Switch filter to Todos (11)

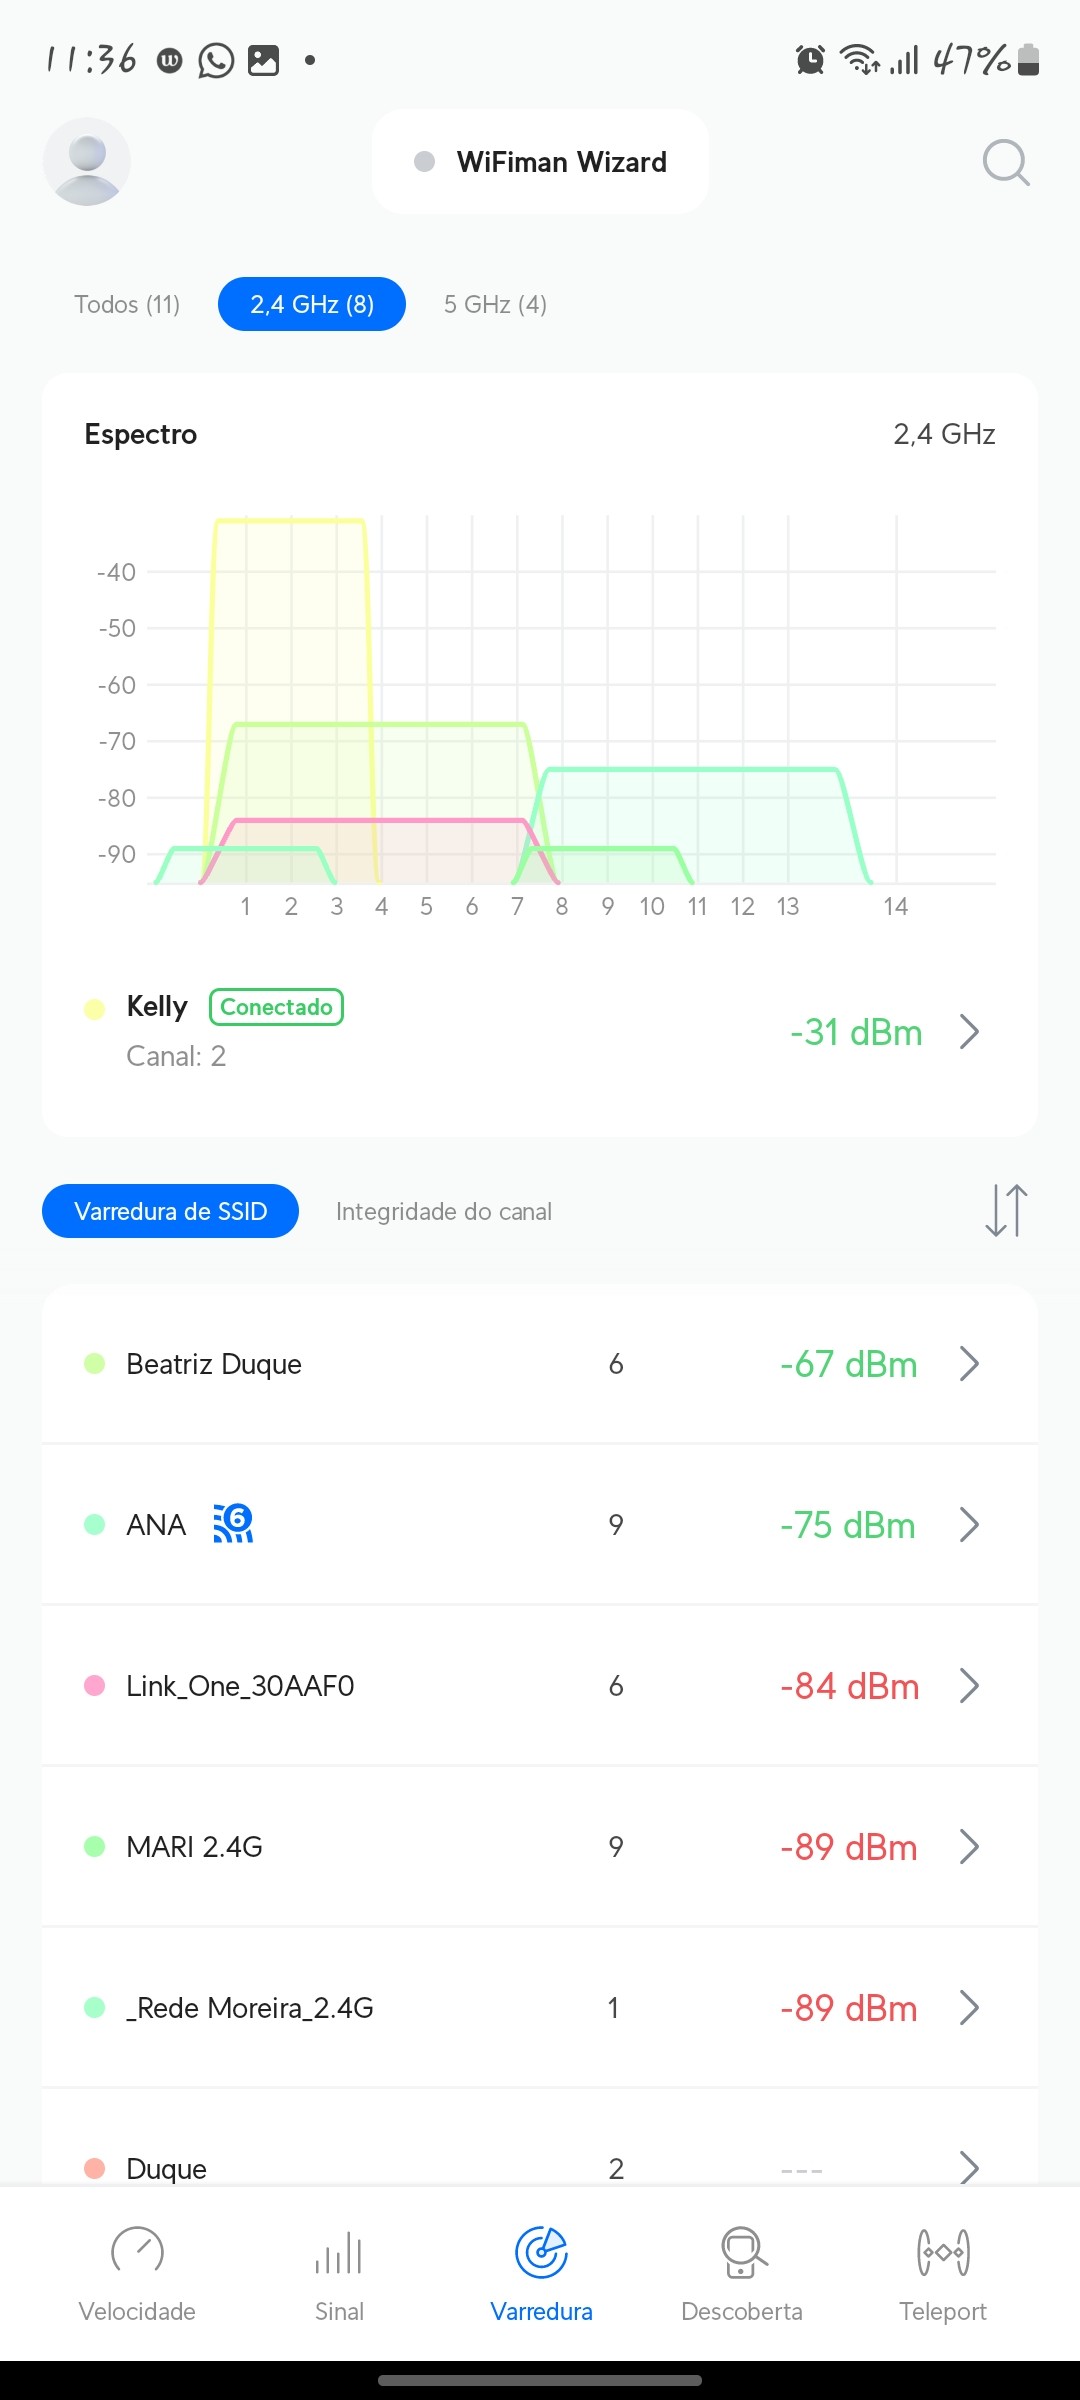[127, 304]
